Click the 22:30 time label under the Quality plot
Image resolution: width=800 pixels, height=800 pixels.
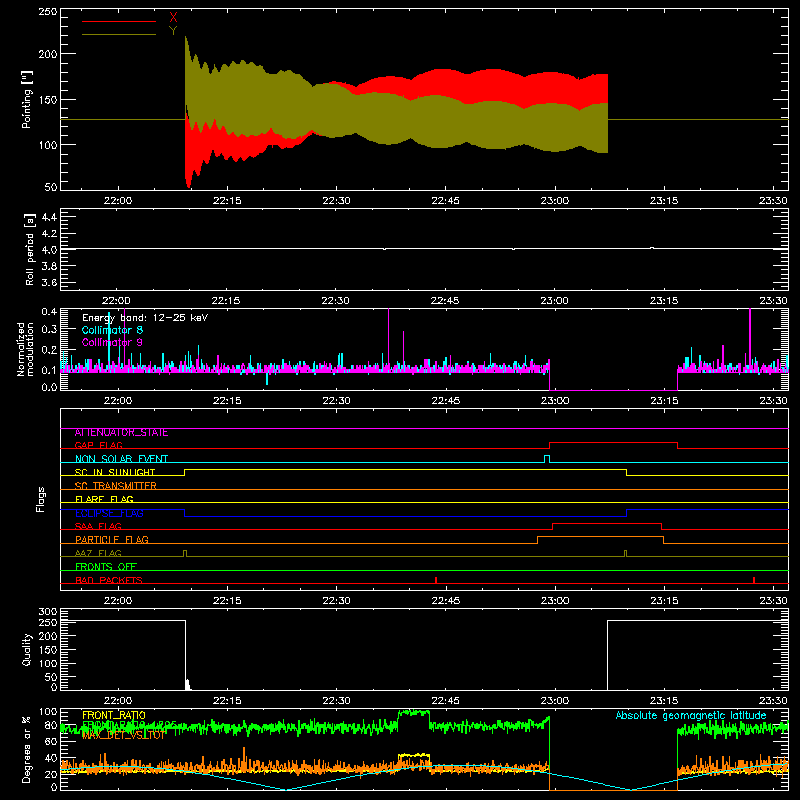[x=336, y=701]
